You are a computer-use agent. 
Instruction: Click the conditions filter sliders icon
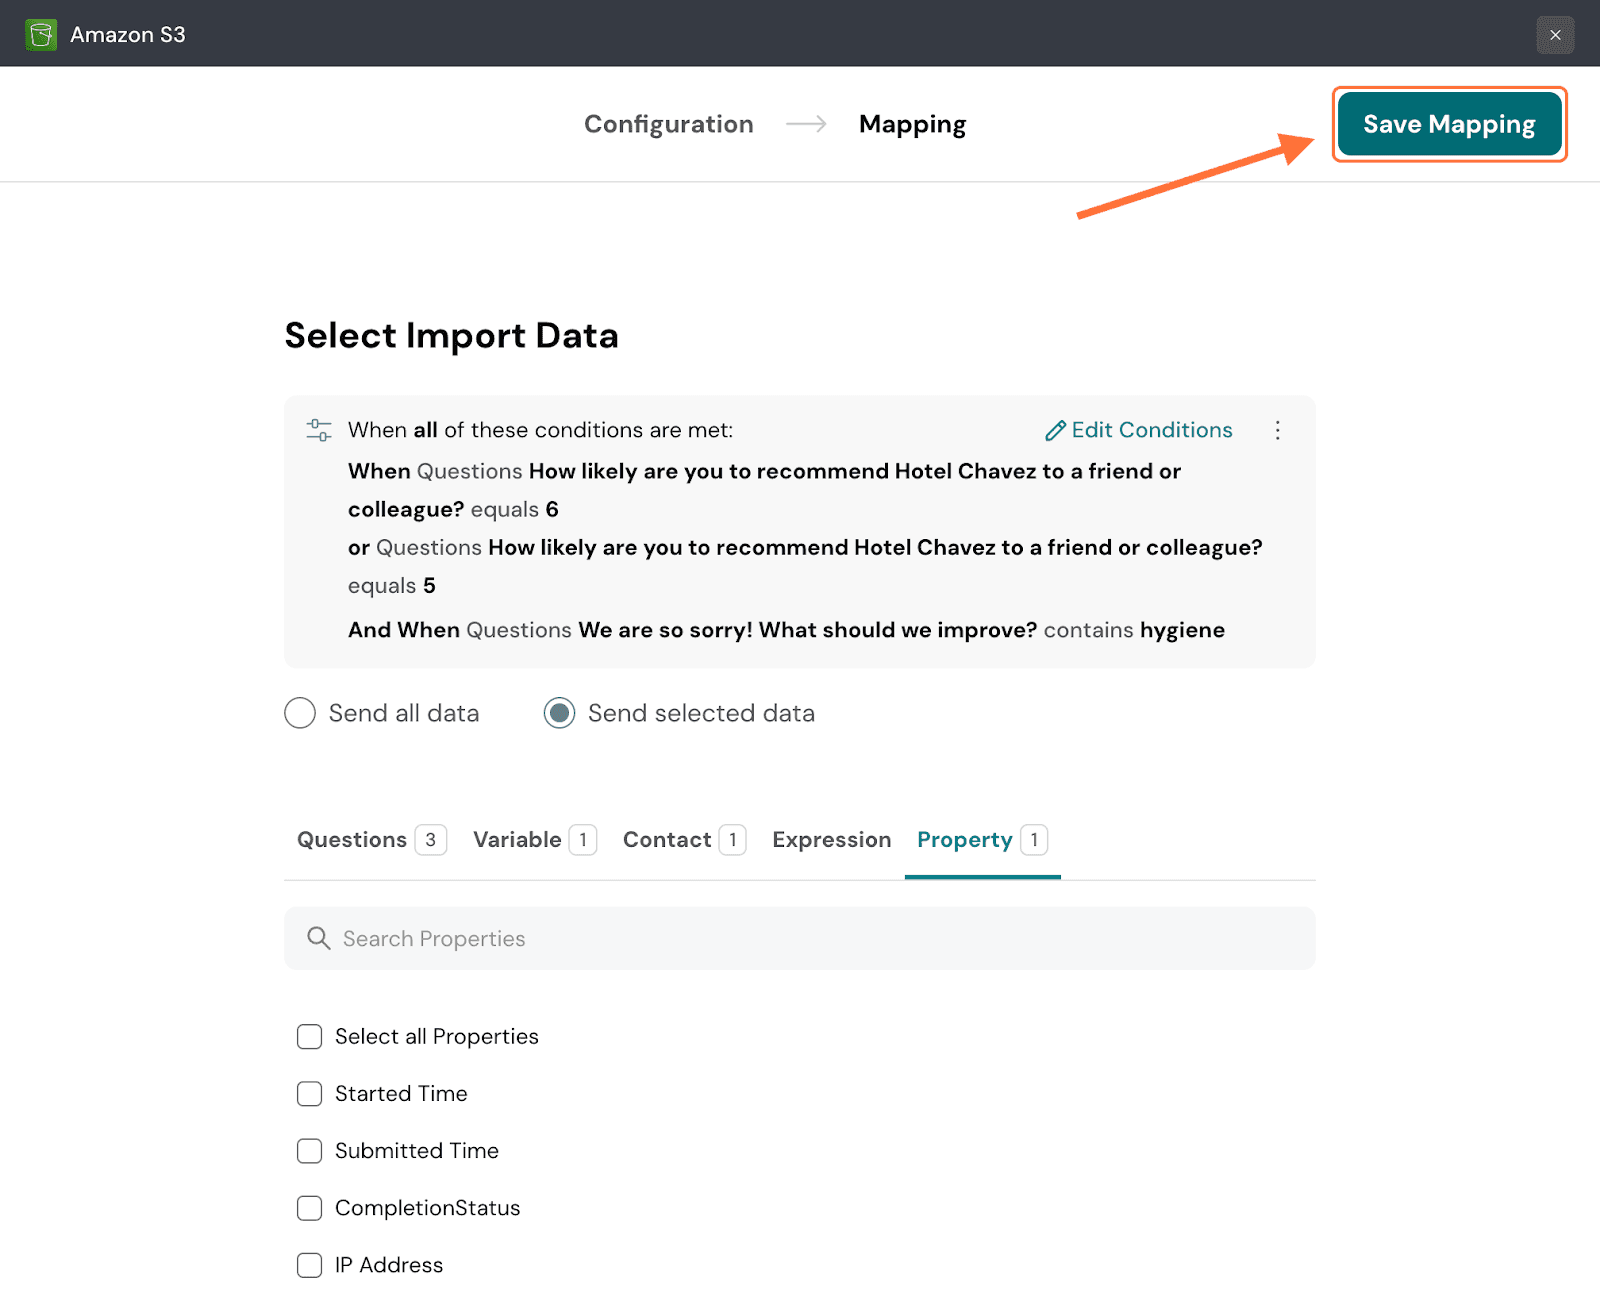pos(319,430)
